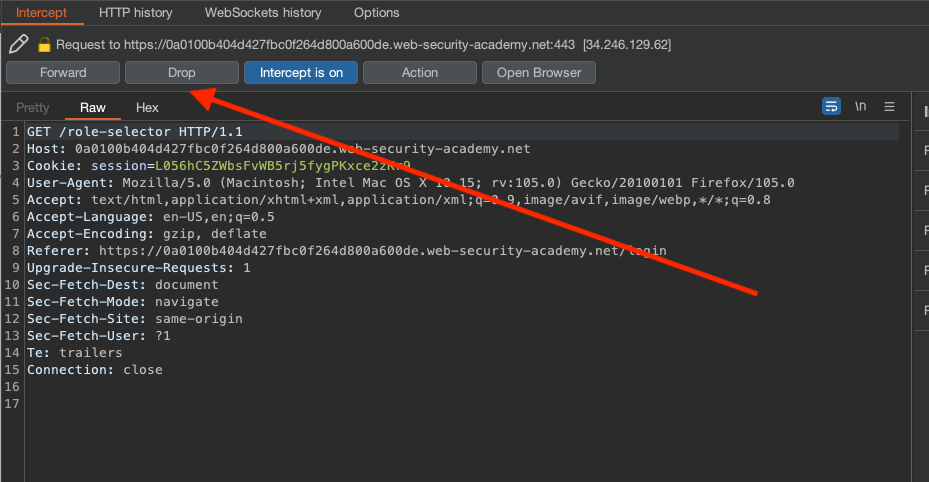Viewport: 929px width, 482px height.
Task: Turn off the Intercept is on toggle
Action: [301, 72]
